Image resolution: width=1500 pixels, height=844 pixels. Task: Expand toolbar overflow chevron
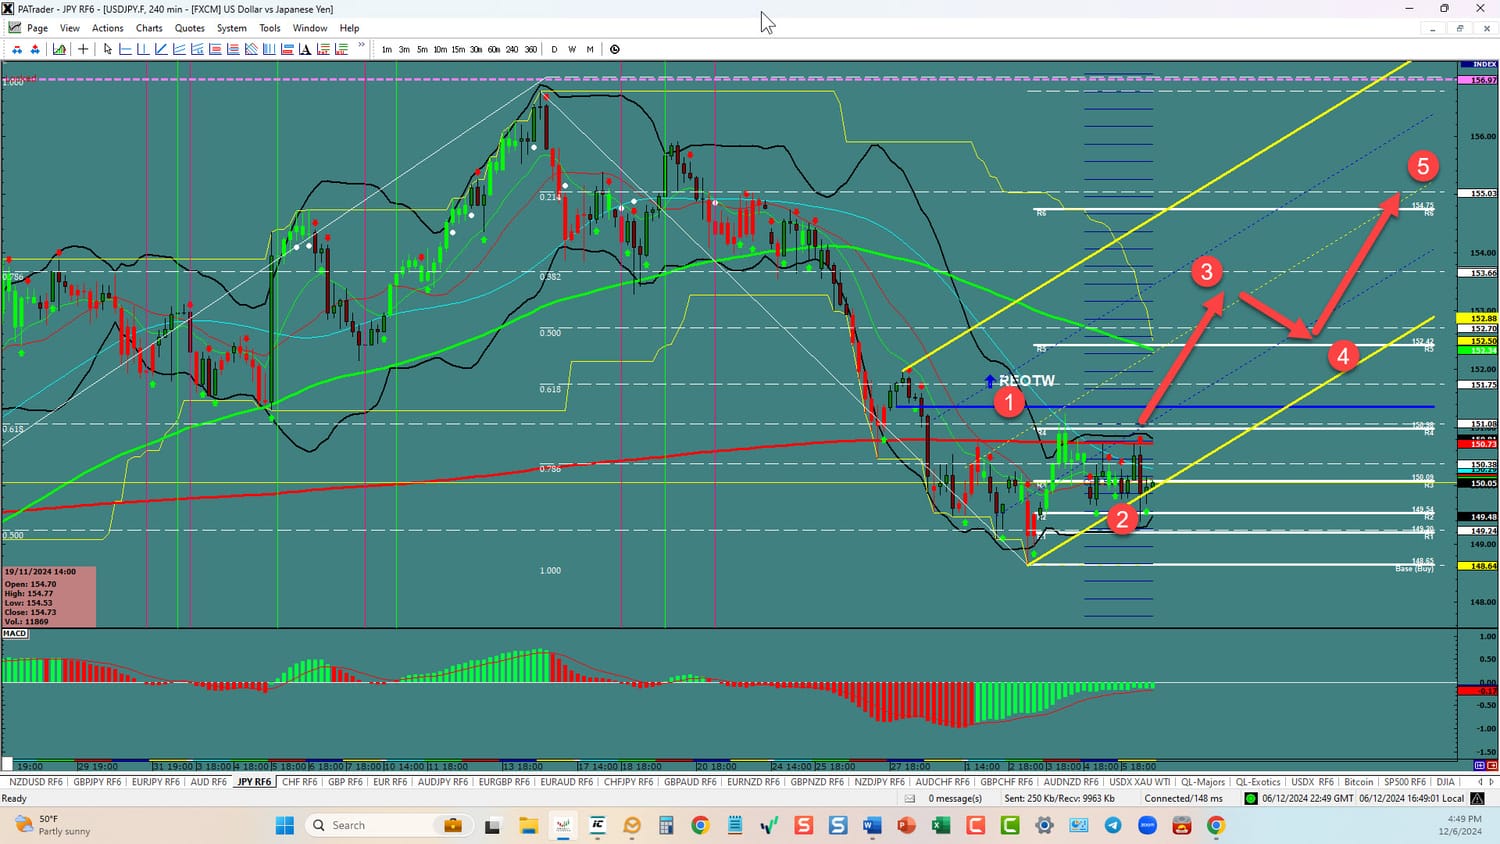tap(362, 45)
